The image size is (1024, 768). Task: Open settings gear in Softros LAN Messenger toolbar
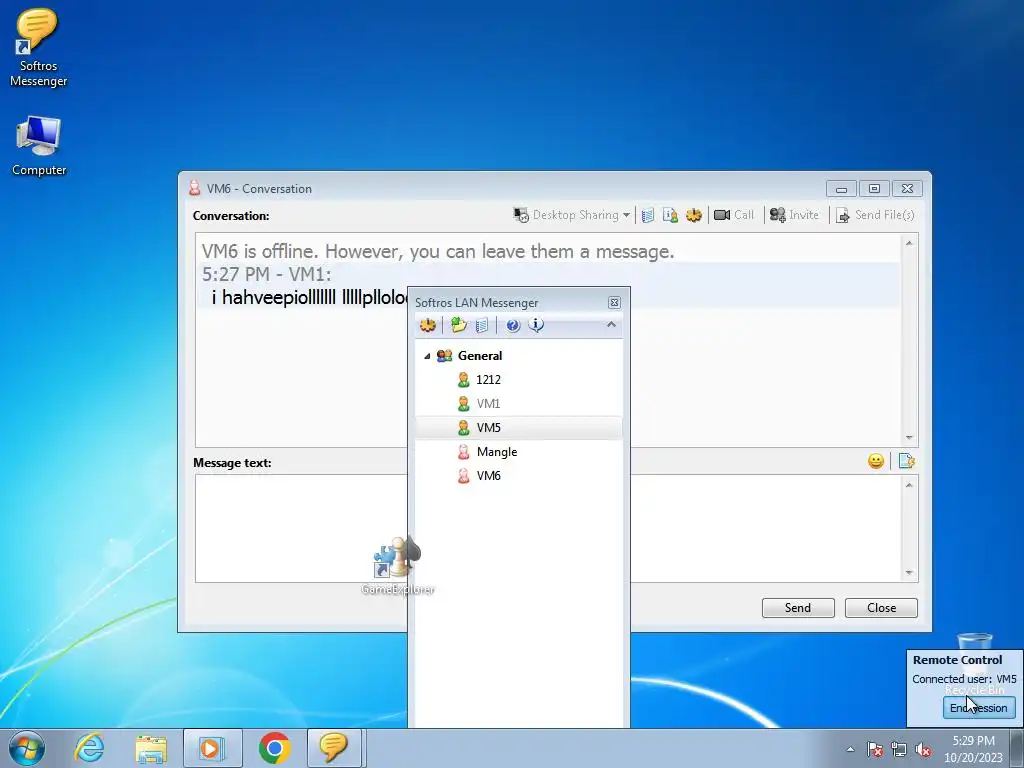click(x=428, y=325)
